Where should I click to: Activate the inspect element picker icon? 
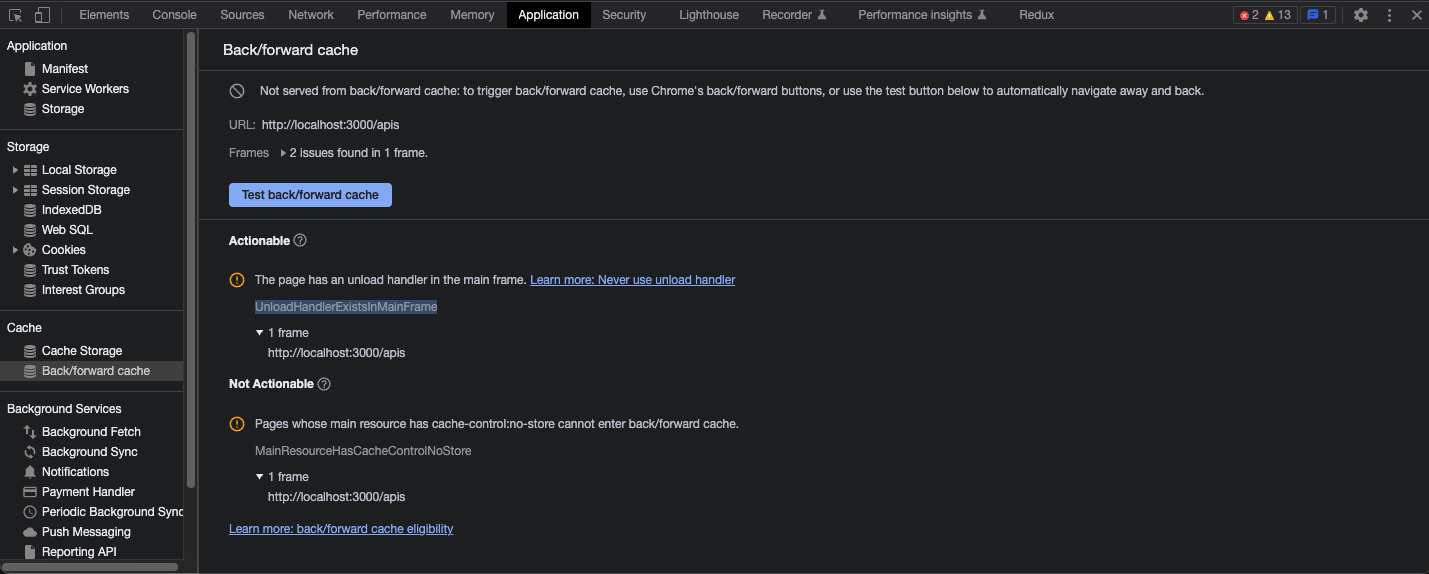[16, 15]
